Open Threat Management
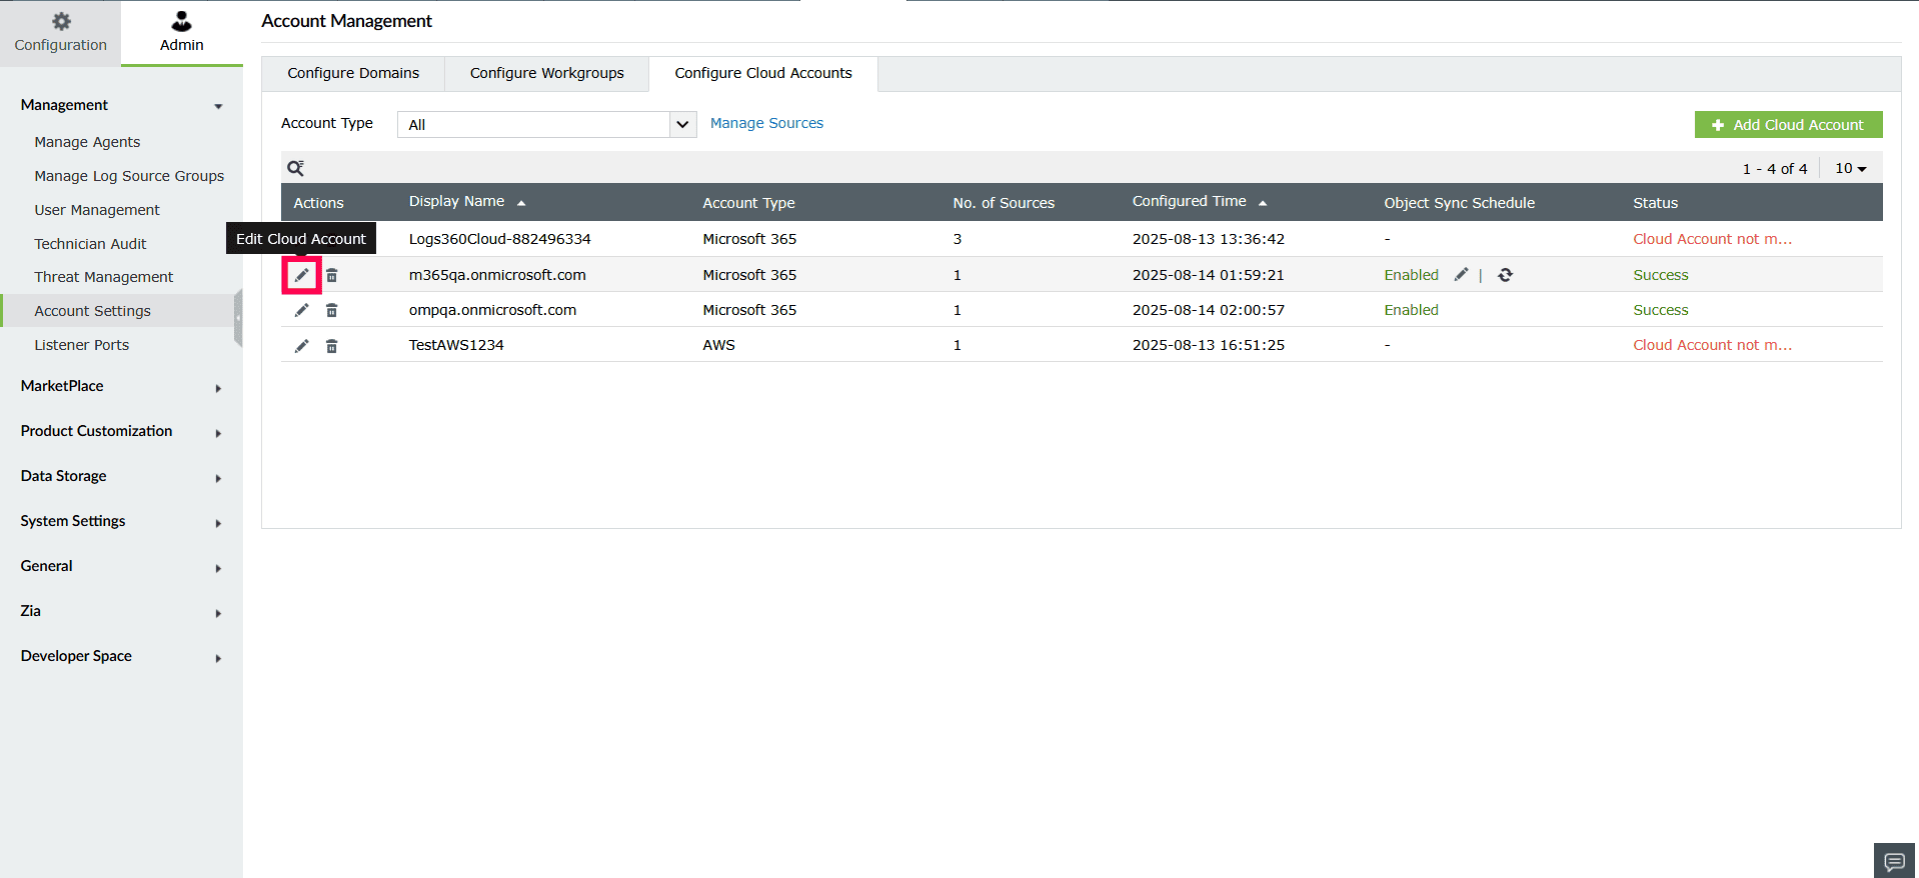The image size is (1919, 878). tap(104, 277)
